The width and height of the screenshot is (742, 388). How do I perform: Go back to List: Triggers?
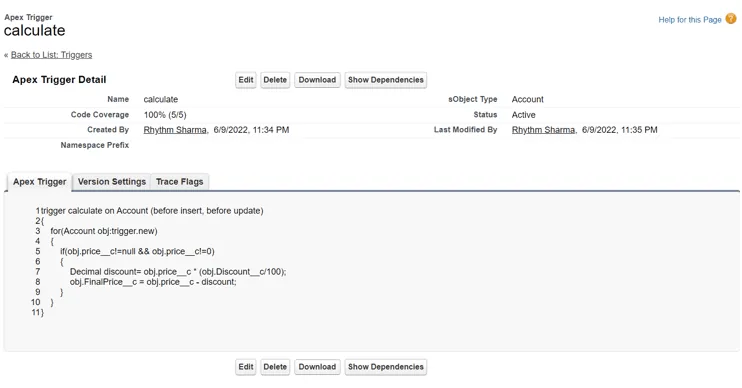(x=51, y=55)
